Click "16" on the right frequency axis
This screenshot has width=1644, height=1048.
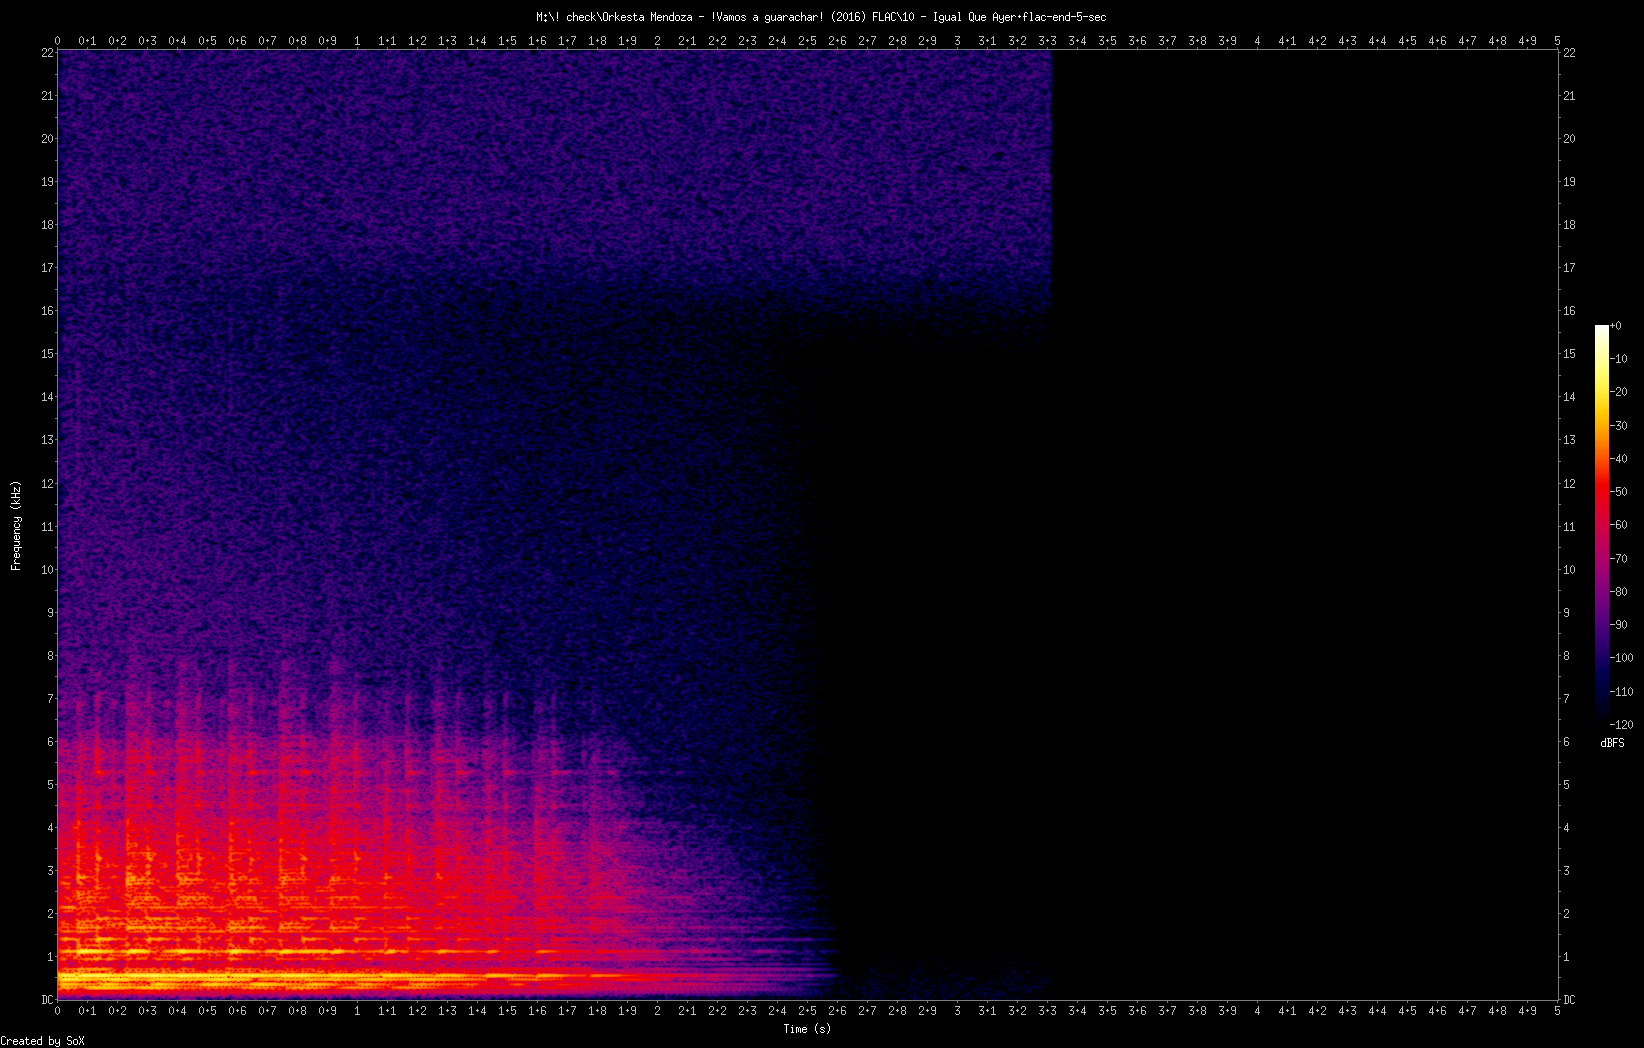(x=1570, y=311)
